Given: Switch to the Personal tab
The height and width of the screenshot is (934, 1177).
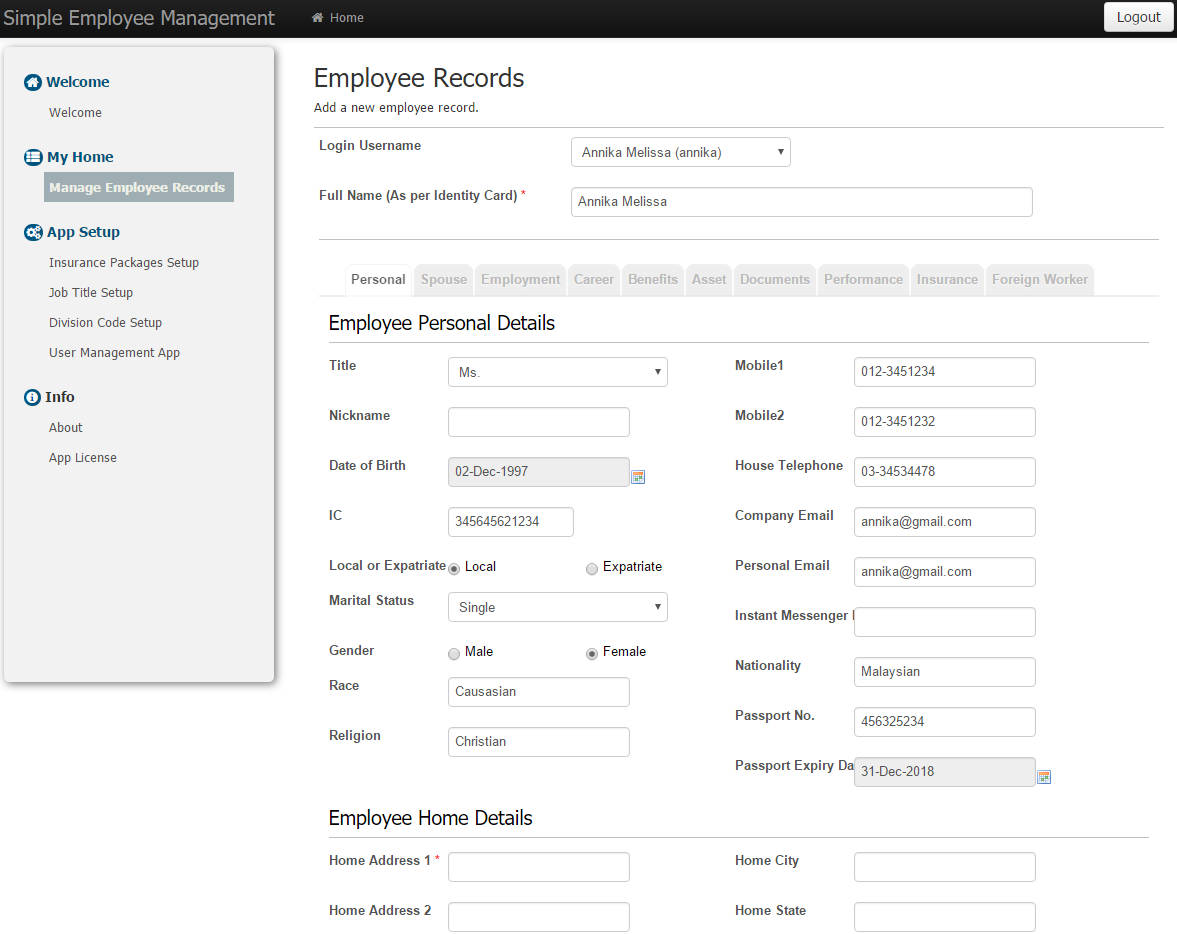Looking at the screenshot, I should [378, 279].
